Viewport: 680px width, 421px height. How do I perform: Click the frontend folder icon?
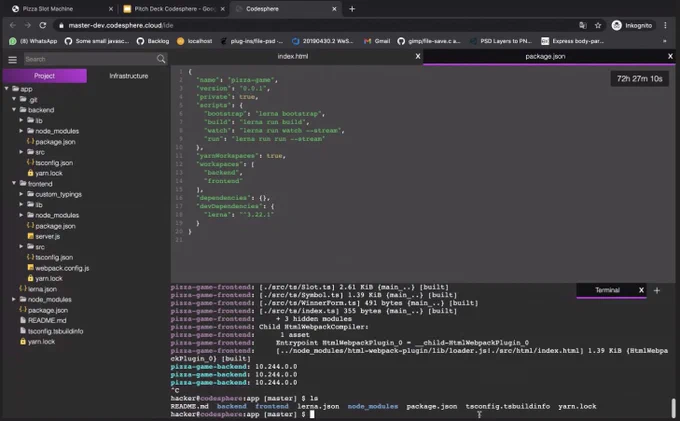pos(23,183)
